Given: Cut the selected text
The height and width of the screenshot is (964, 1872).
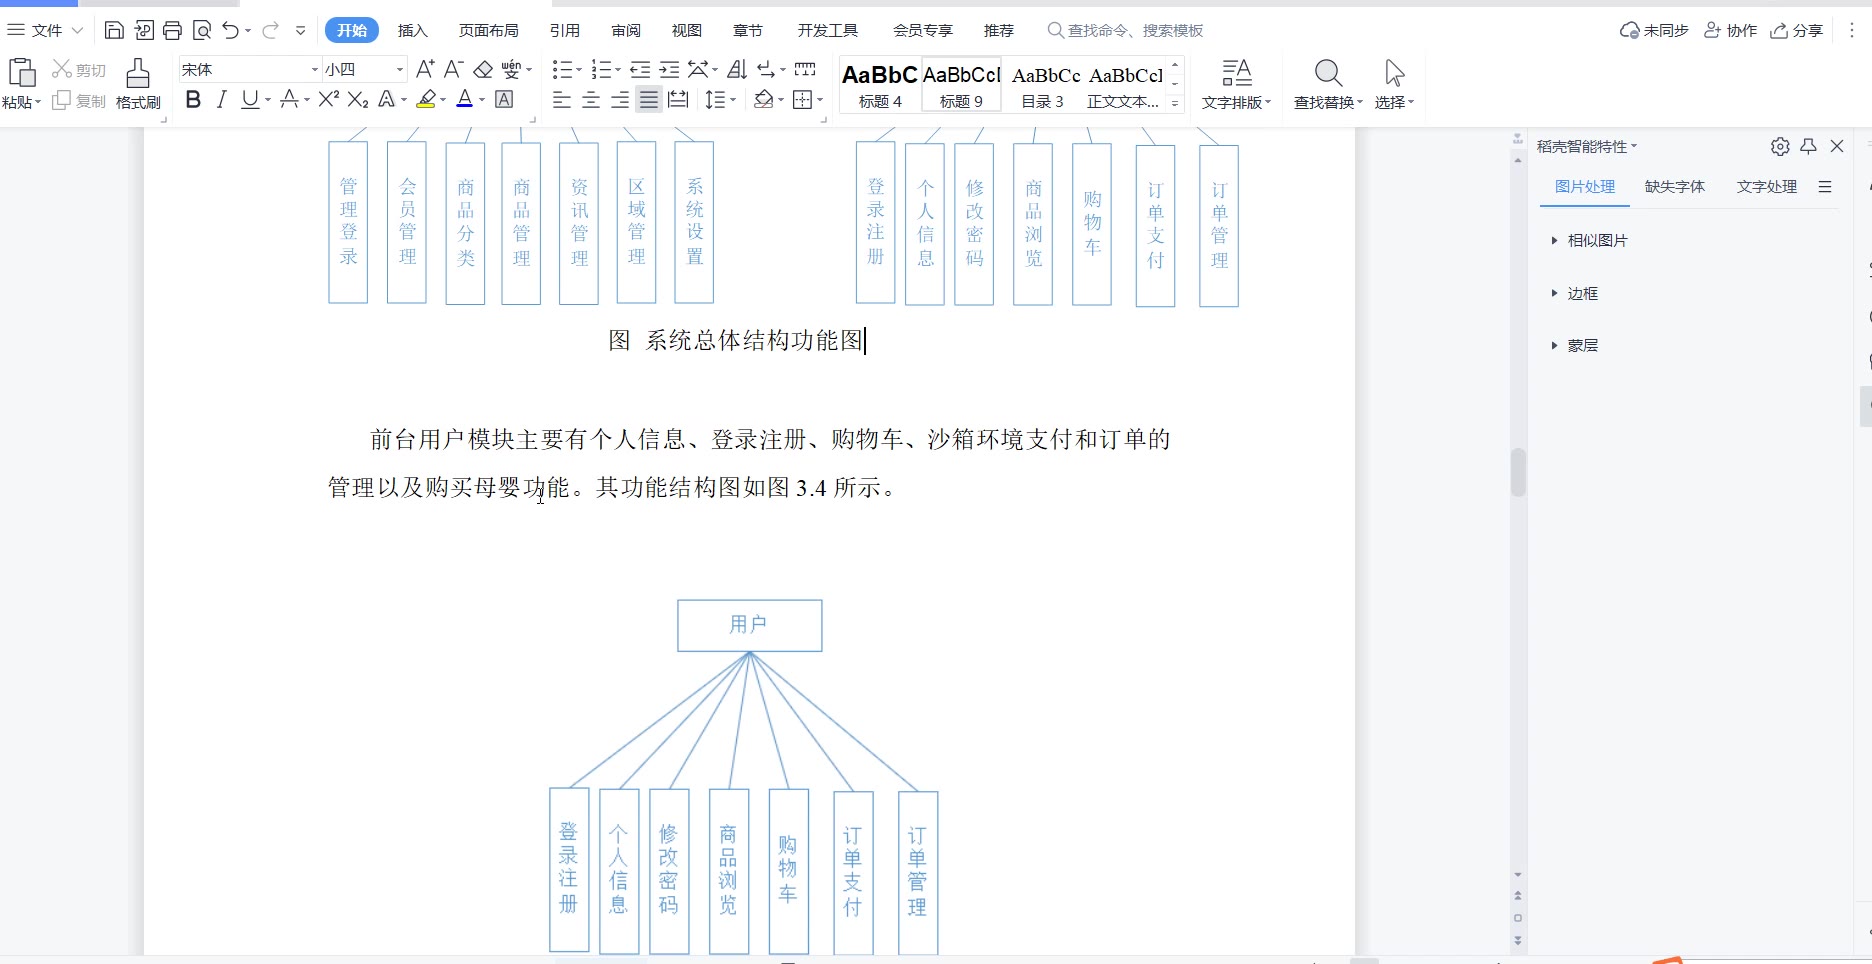Looking at the screenshot, I should click(79, 69).
